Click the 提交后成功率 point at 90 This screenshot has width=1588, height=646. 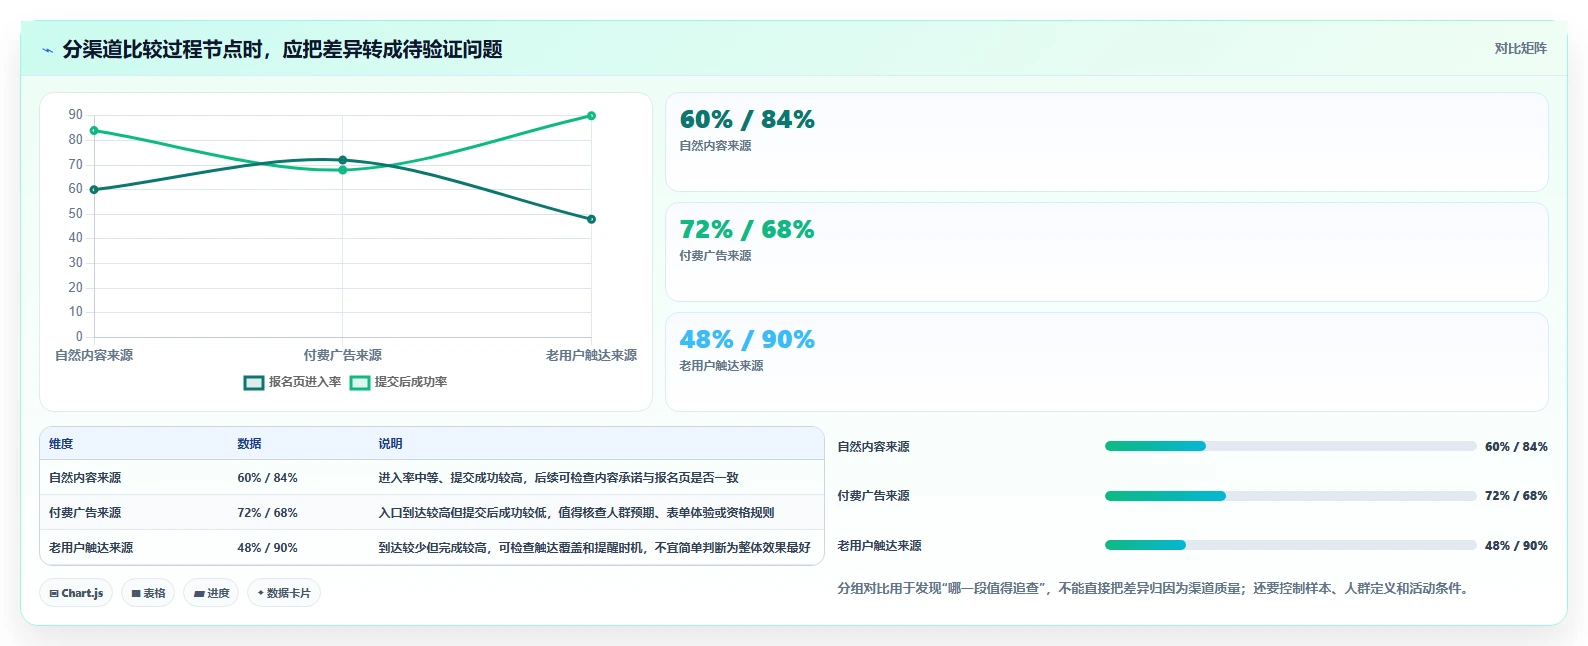tap(591, 116)
